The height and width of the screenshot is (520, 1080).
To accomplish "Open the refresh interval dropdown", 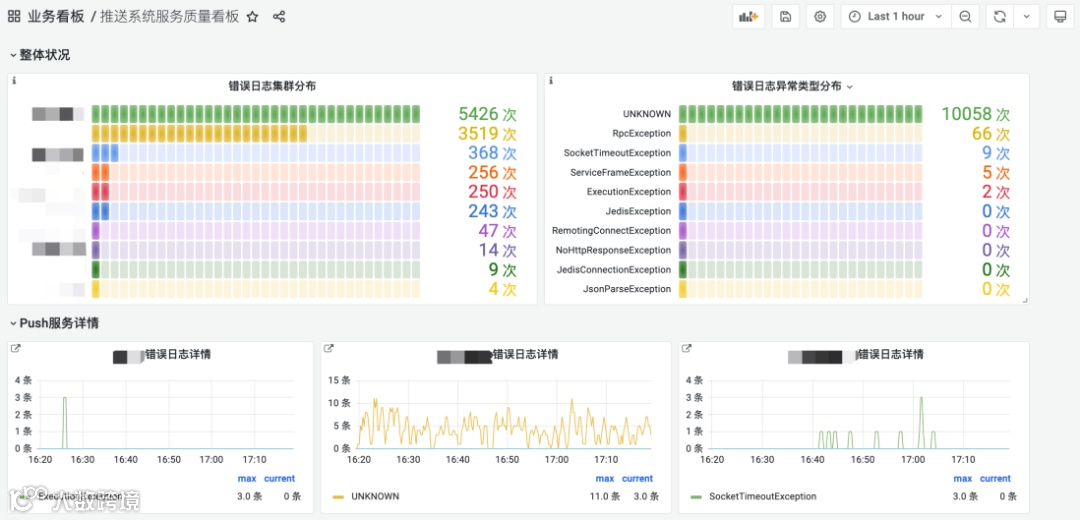I will coord(1026,17).
